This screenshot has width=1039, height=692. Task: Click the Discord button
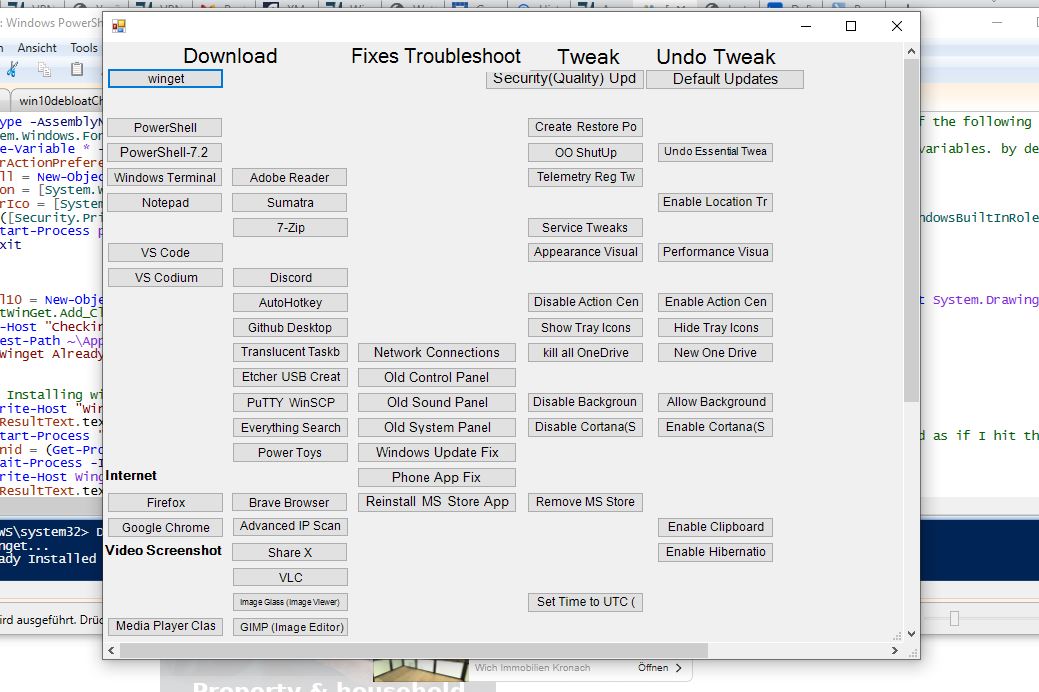pos(290,278)
